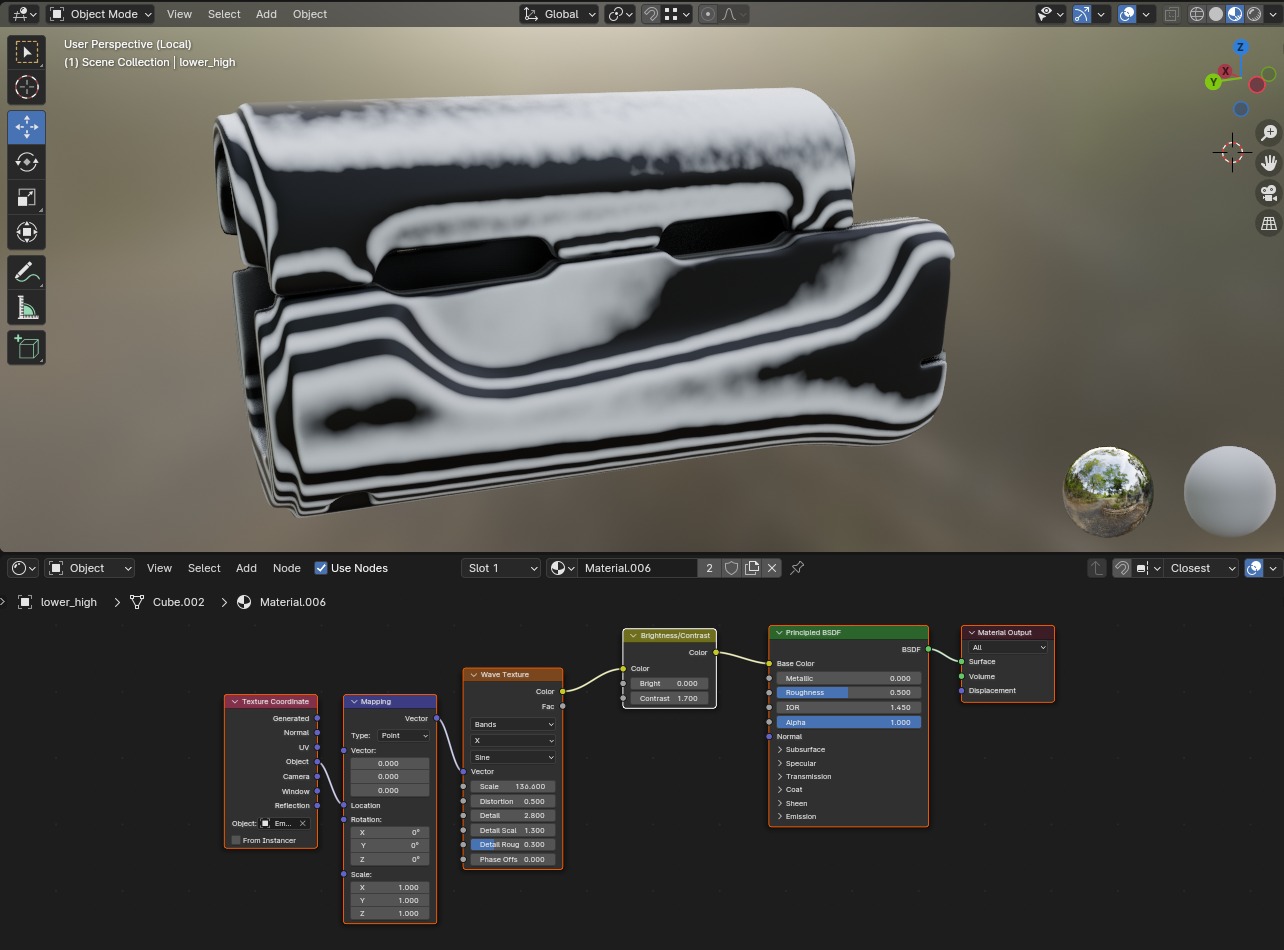Select the Measure tool
1284x950 pixels.
27,309
